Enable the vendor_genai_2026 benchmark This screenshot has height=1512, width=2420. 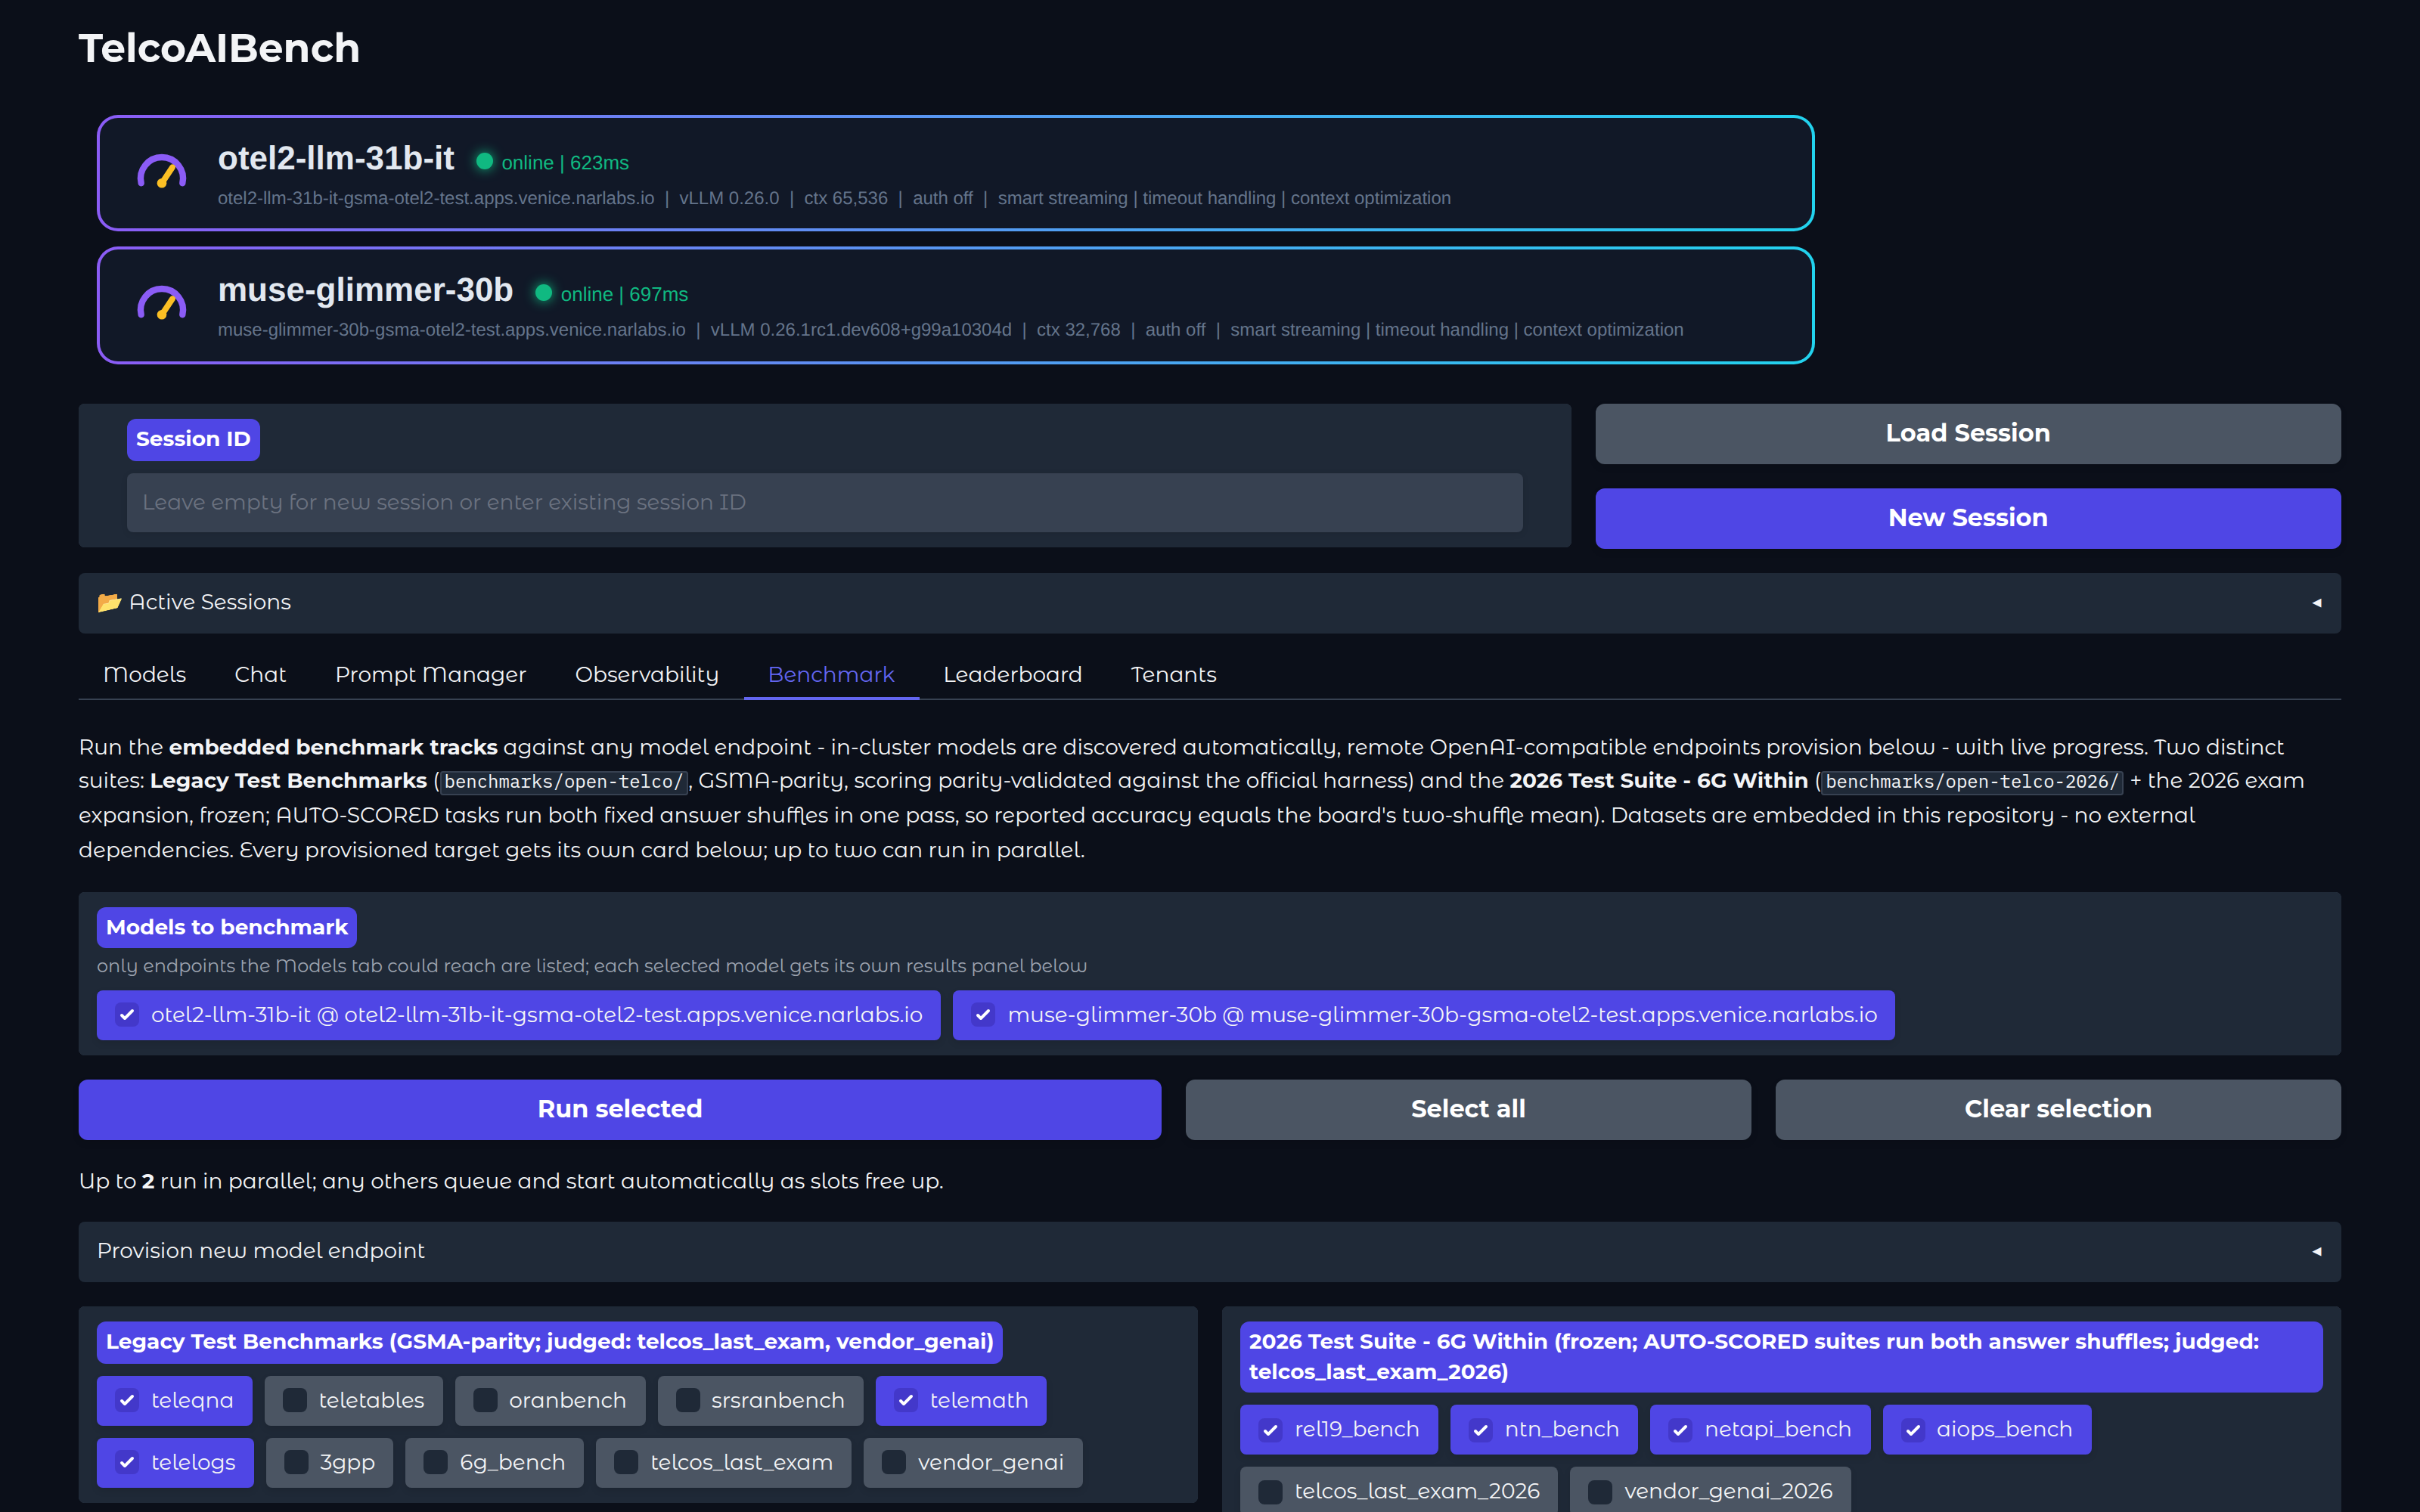[1600, 1491]
